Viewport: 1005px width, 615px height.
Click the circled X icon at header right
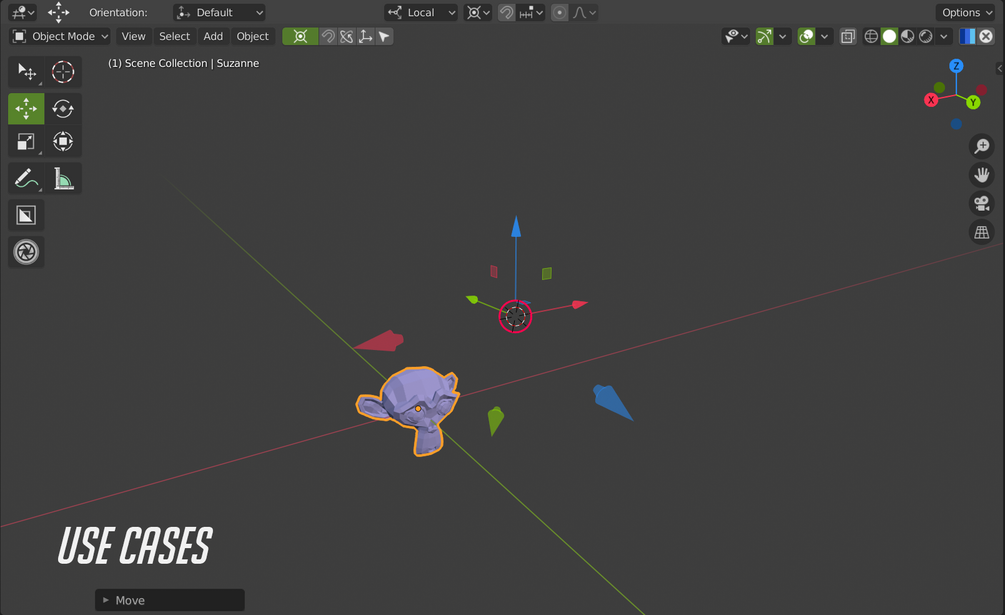coord(986,37)
